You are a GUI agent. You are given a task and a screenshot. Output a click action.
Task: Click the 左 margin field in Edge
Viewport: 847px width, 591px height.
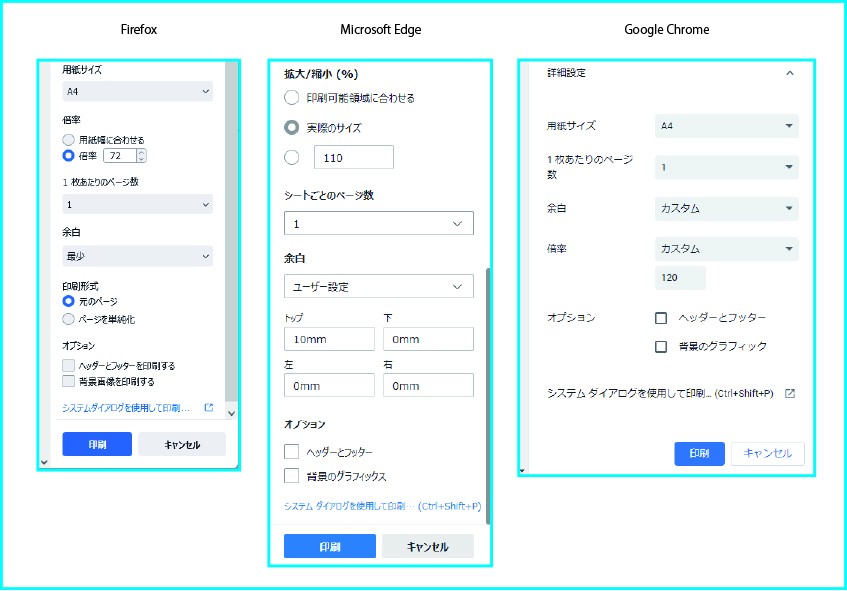pos(330,385)
